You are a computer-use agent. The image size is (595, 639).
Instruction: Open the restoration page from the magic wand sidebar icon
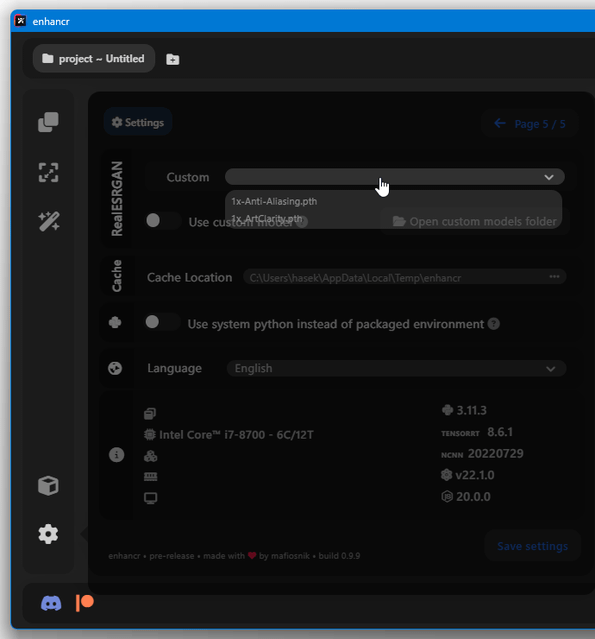[x=49, y=221]
